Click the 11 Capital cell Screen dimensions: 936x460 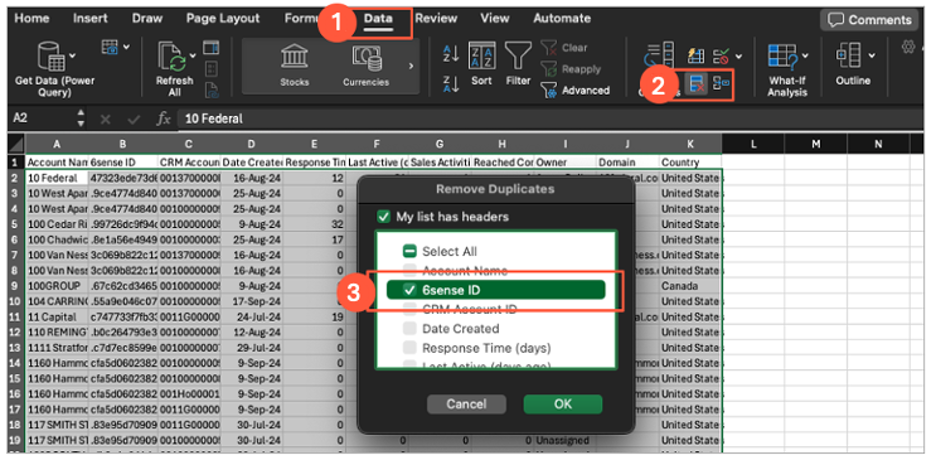point(57,317)
